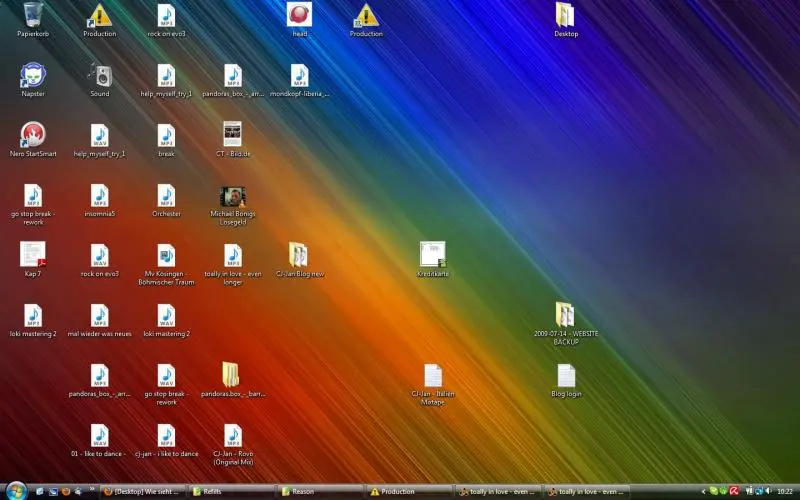Open the Sound shortcut icon
Viewport: 800px width, 500px height.
click(99, 75)
